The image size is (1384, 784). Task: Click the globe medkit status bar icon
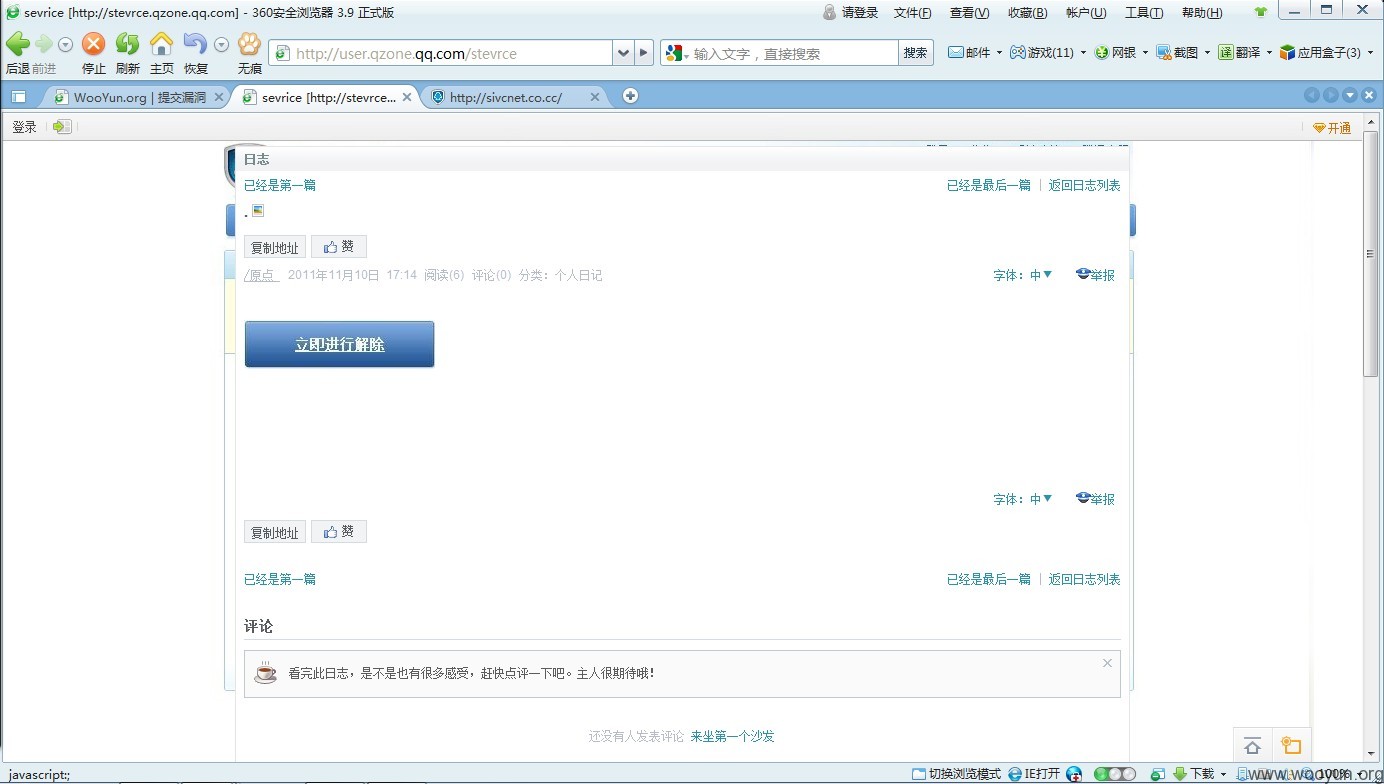click(x=1074, y=774)
